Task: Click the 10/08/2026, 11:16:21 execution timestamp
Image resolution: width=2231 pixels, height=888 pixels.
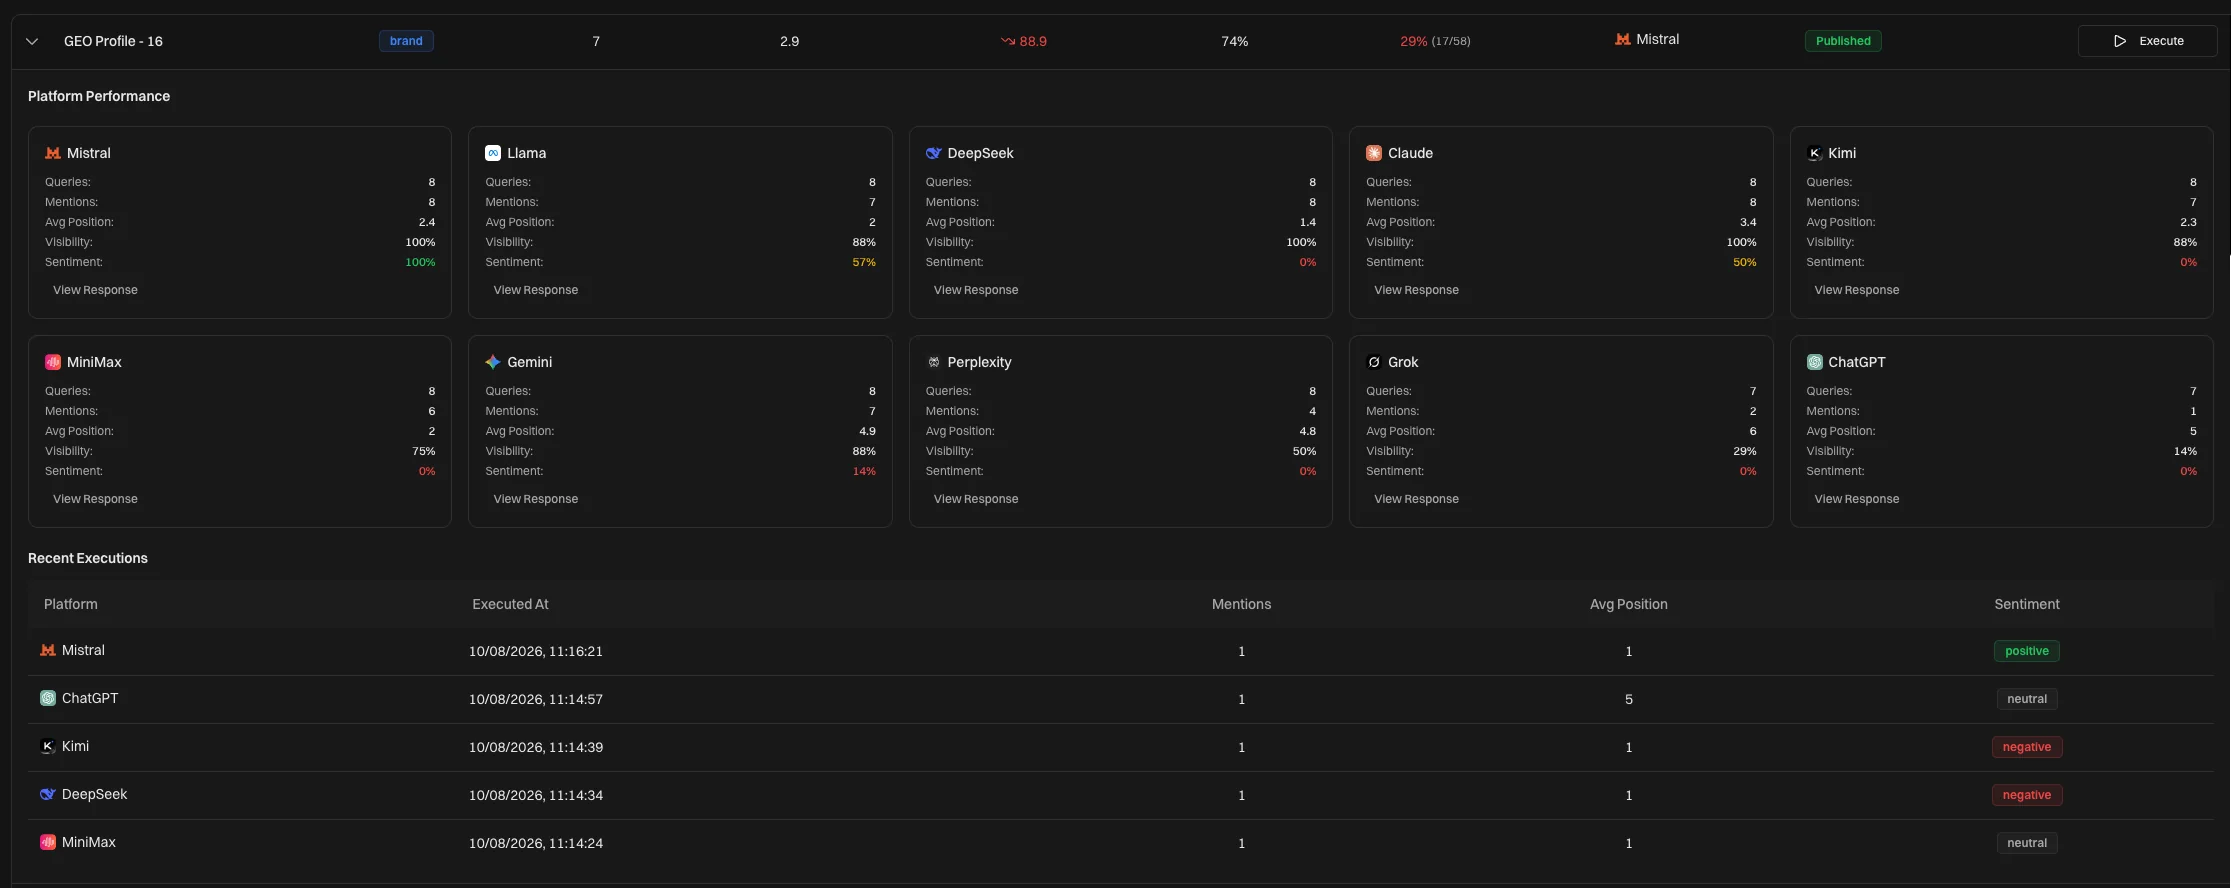Action: [536, 651]
